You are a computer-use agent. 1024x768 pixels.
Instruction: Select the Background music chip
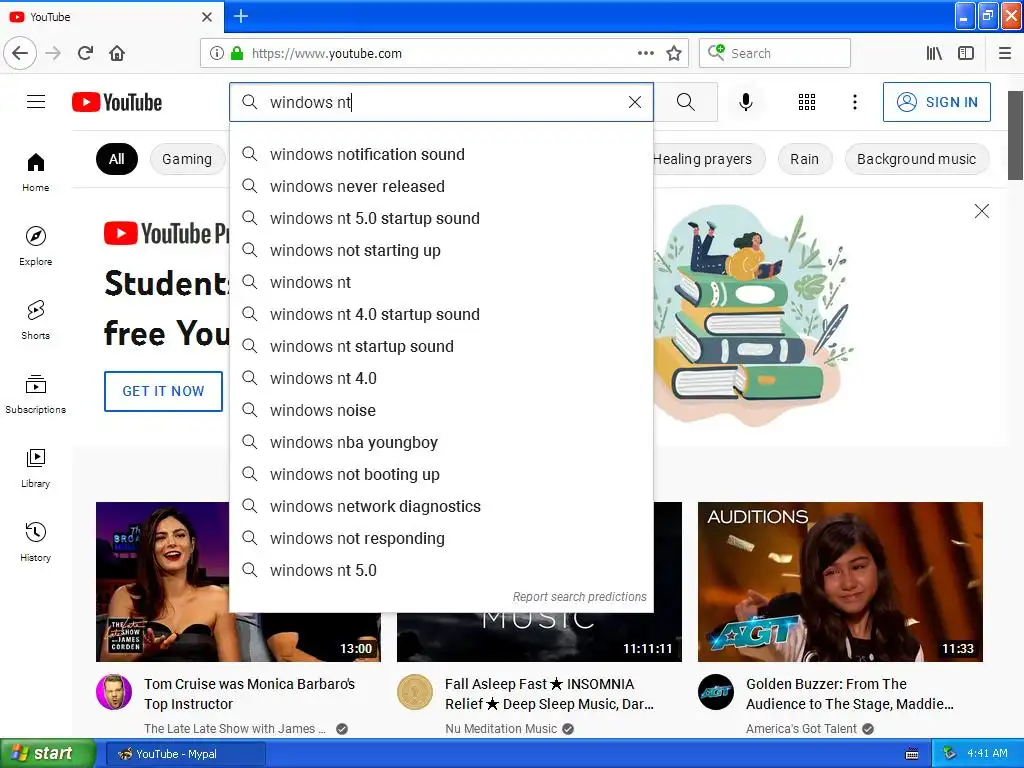(916, 159)
